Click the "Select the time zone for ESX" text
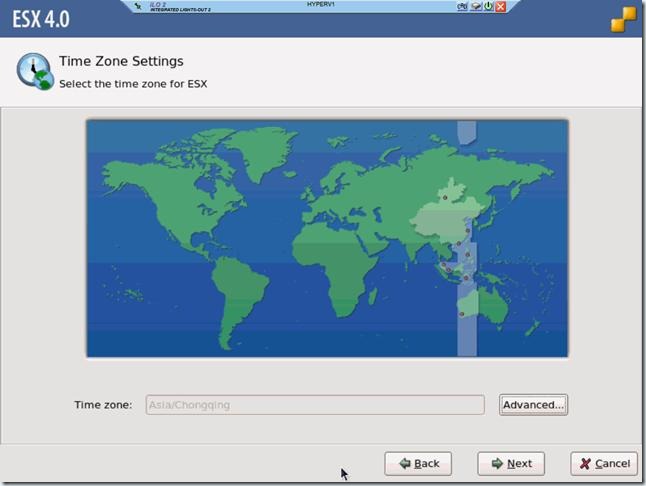This screenshot has width=646, height=486. click(133, 84)
